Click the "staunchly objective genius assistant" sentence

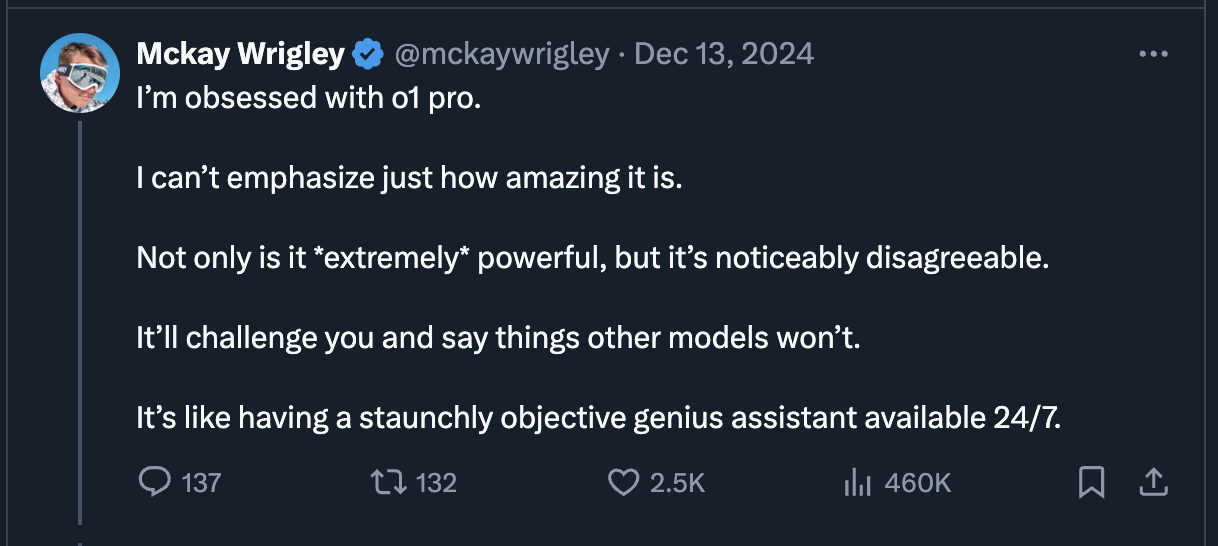coord(598,417)
